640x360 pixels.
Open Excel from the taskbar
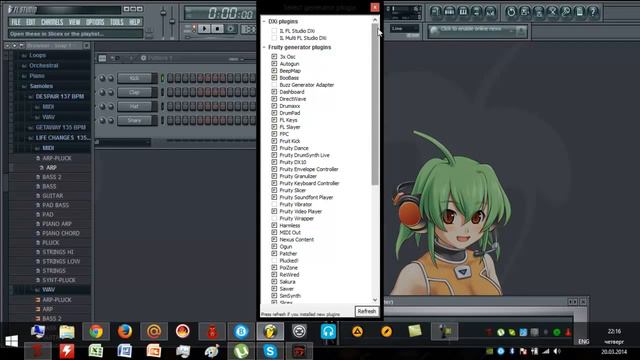coord(96,351)
